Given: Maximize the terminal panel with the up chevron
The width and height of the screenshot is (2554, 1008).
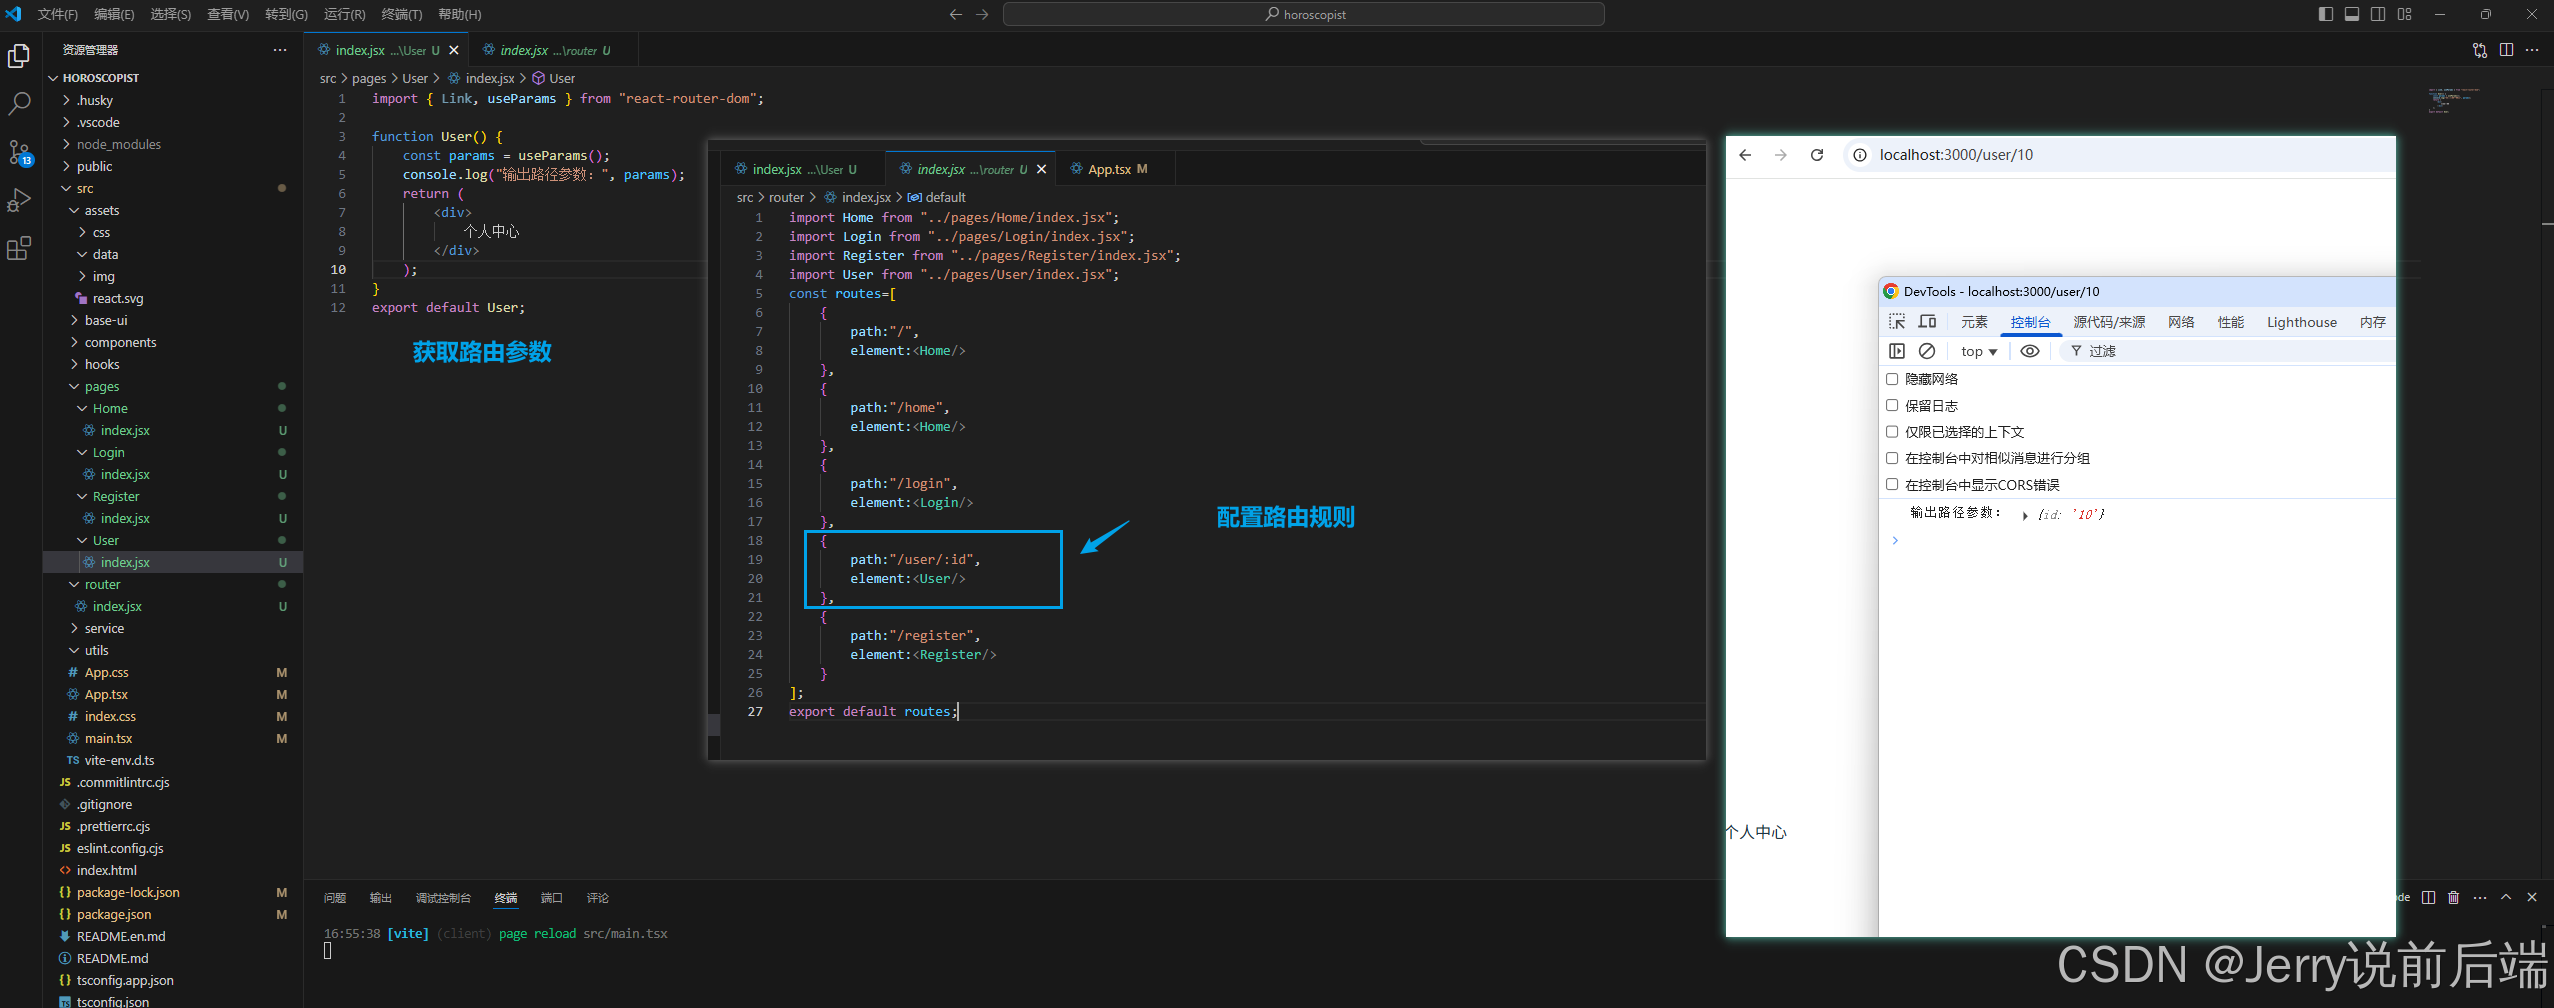Looking at the screenshot, I should [2506, 897].
